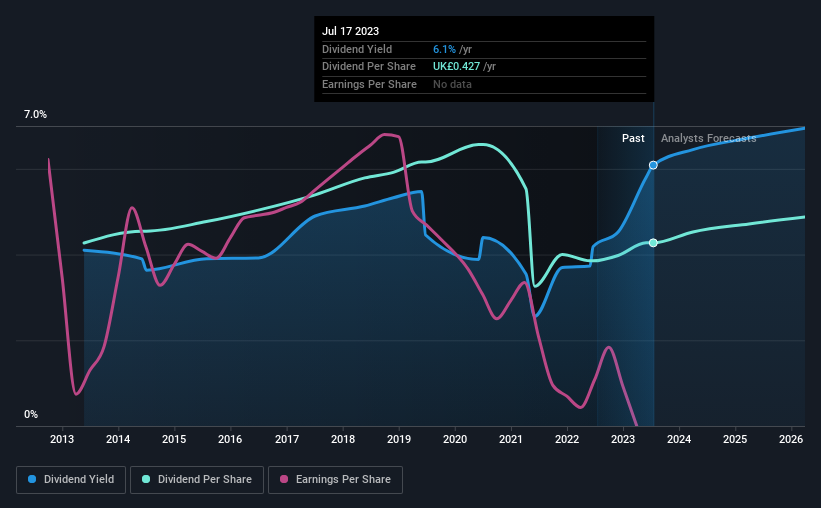The height and width of the screenshot is (508, 821).
Task: Click the teal Dividend Per Share legend dot
Action: [x=146, y=479]
